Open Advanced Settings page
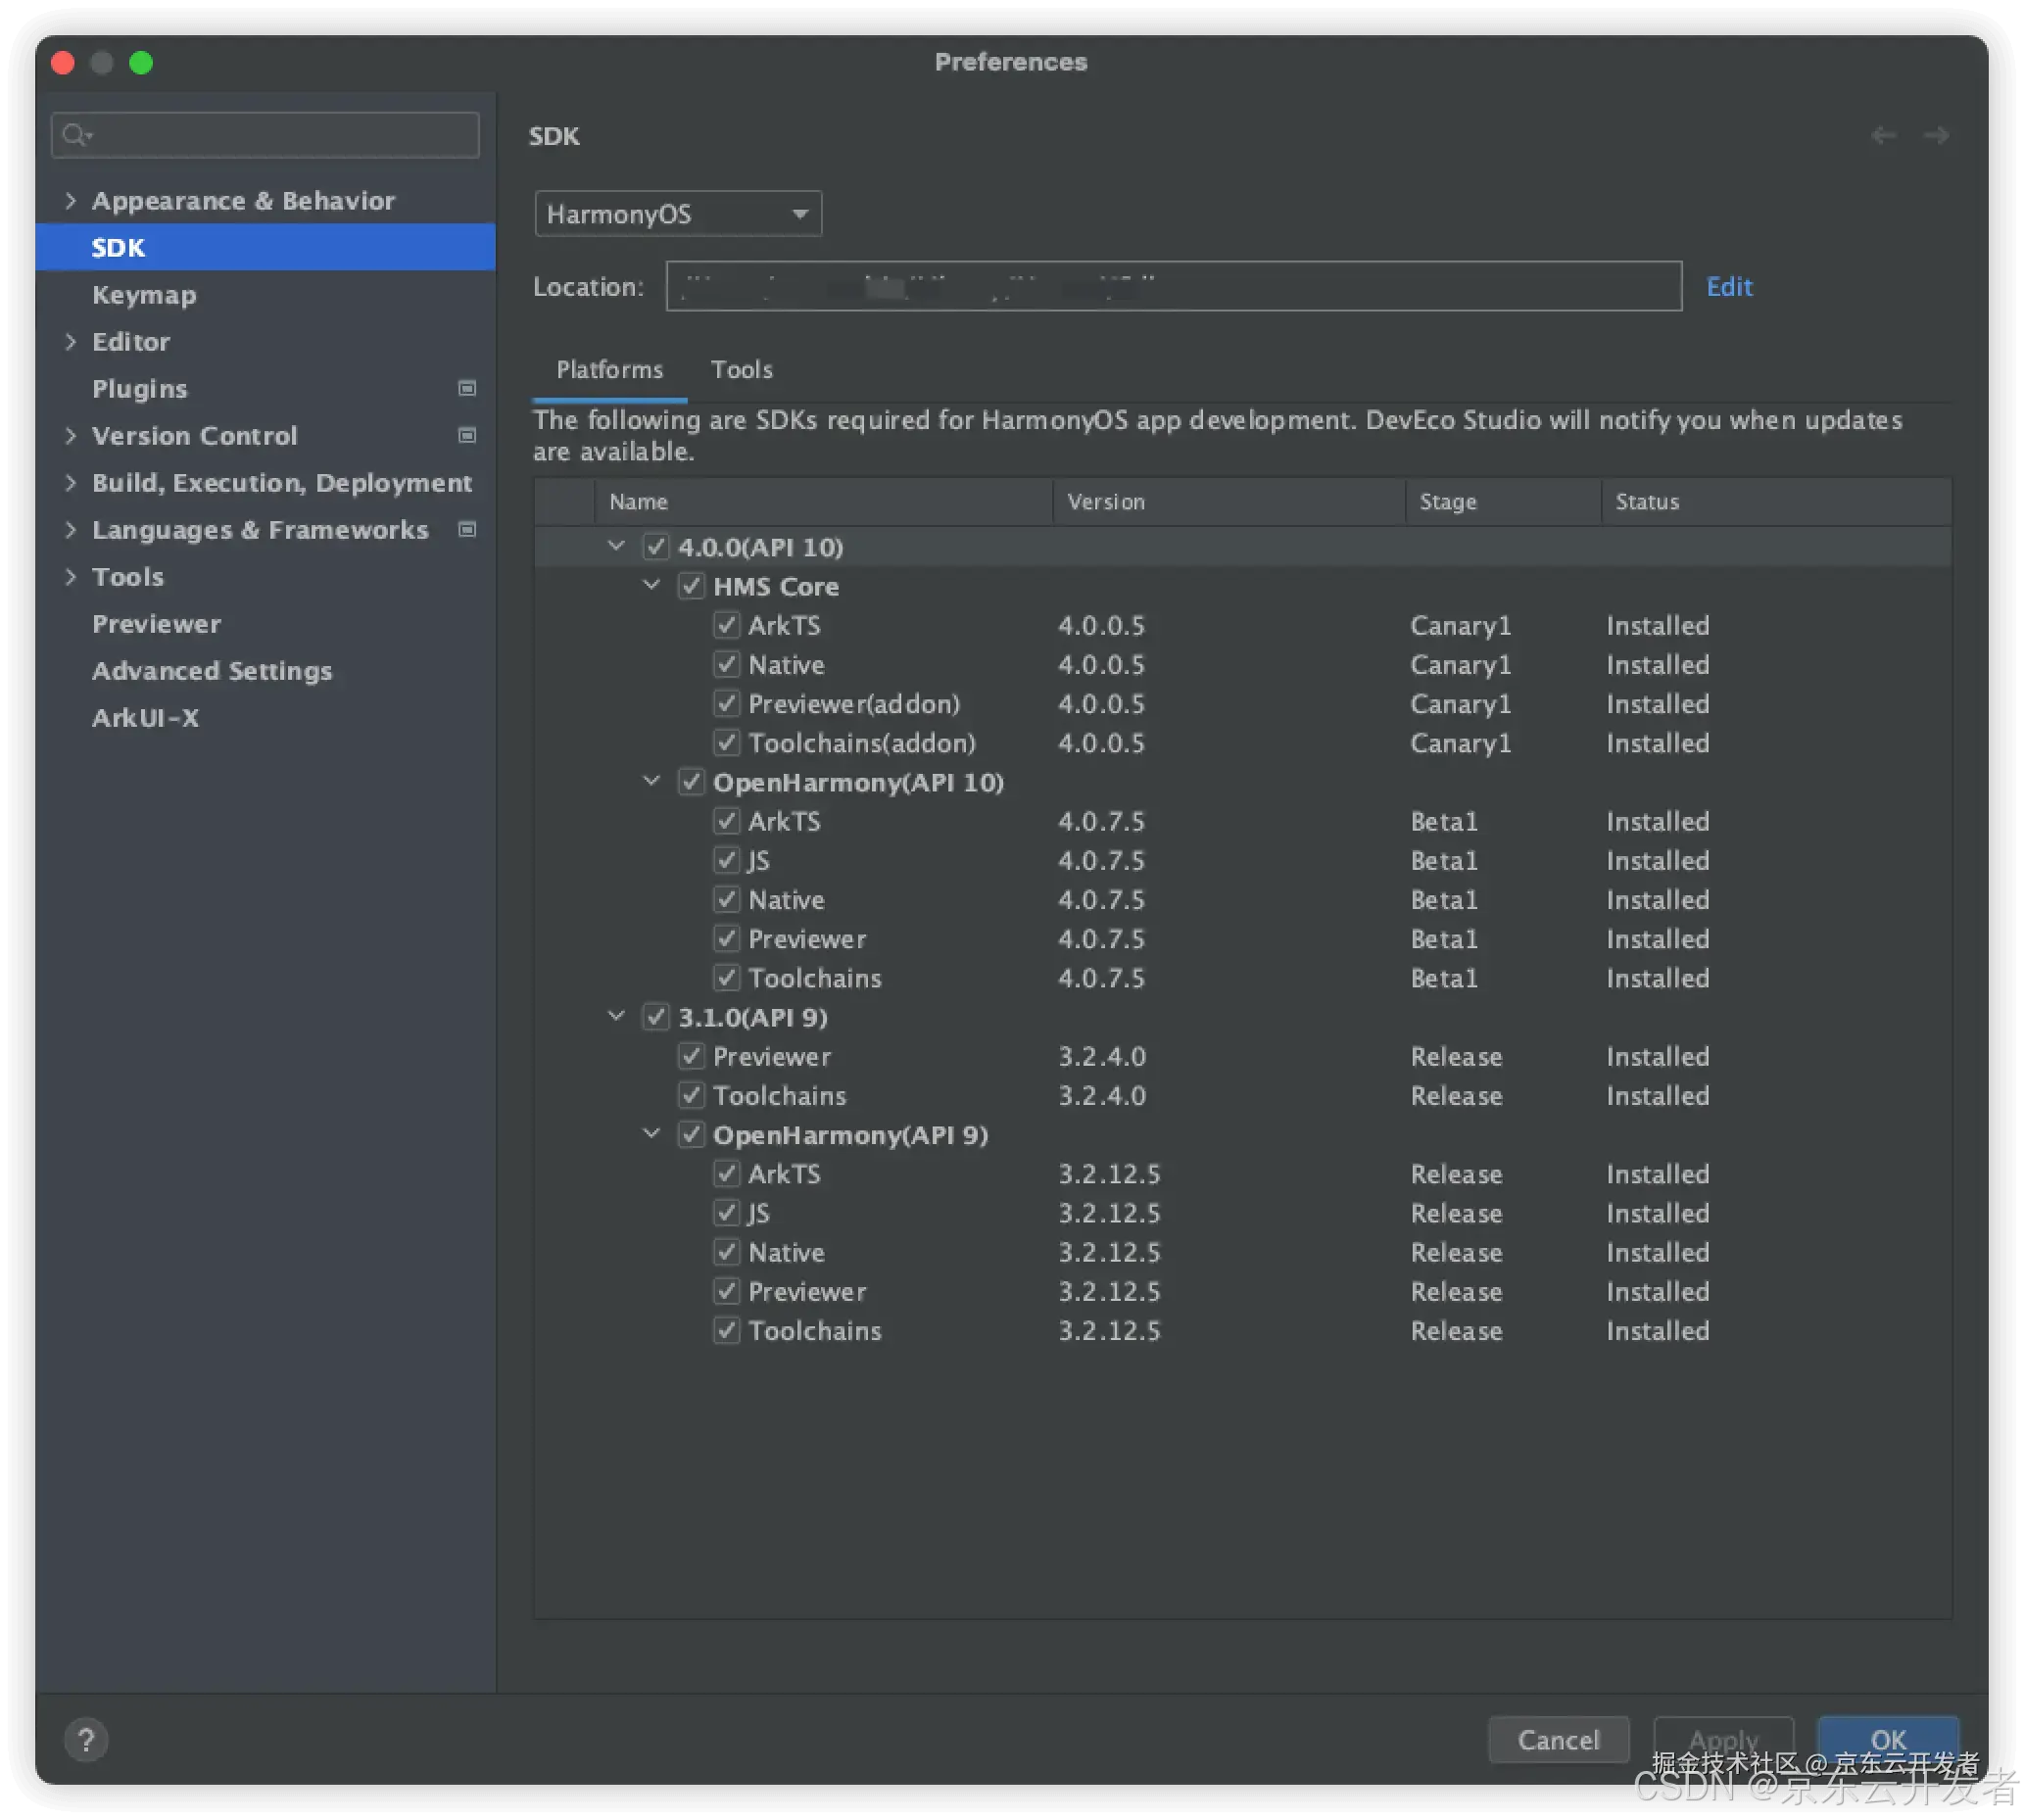Screen dimensions: 2024x1820 [x=212, y=670]
